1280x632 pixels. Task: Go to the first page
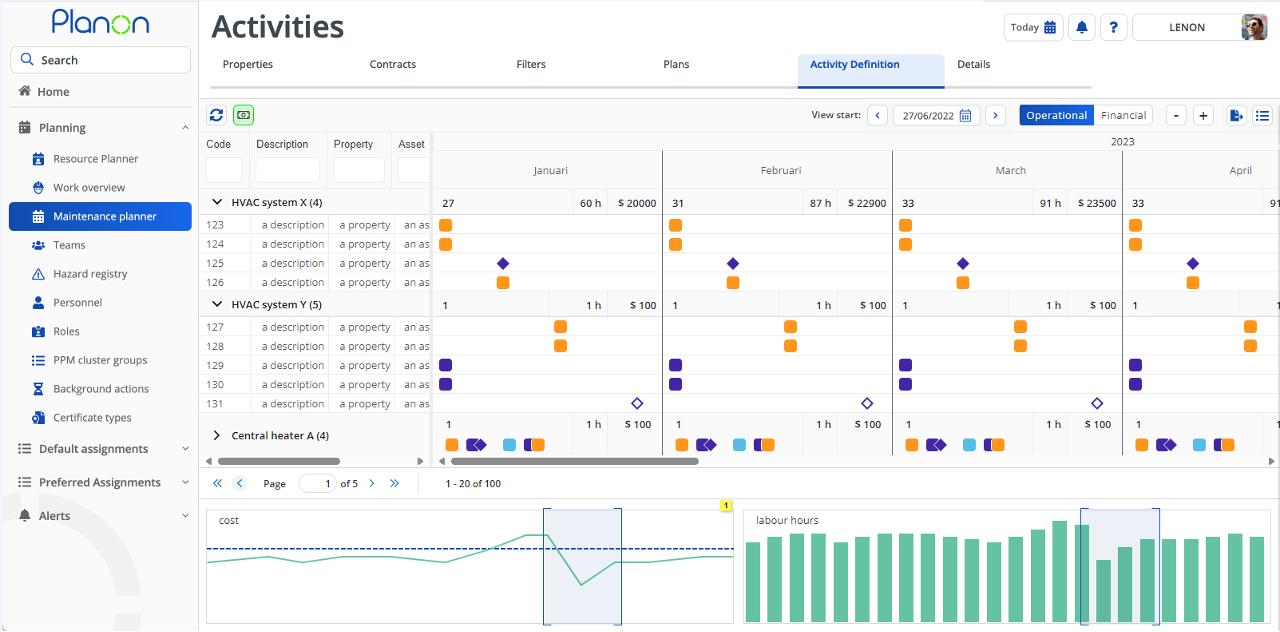[x=217, y=483]
